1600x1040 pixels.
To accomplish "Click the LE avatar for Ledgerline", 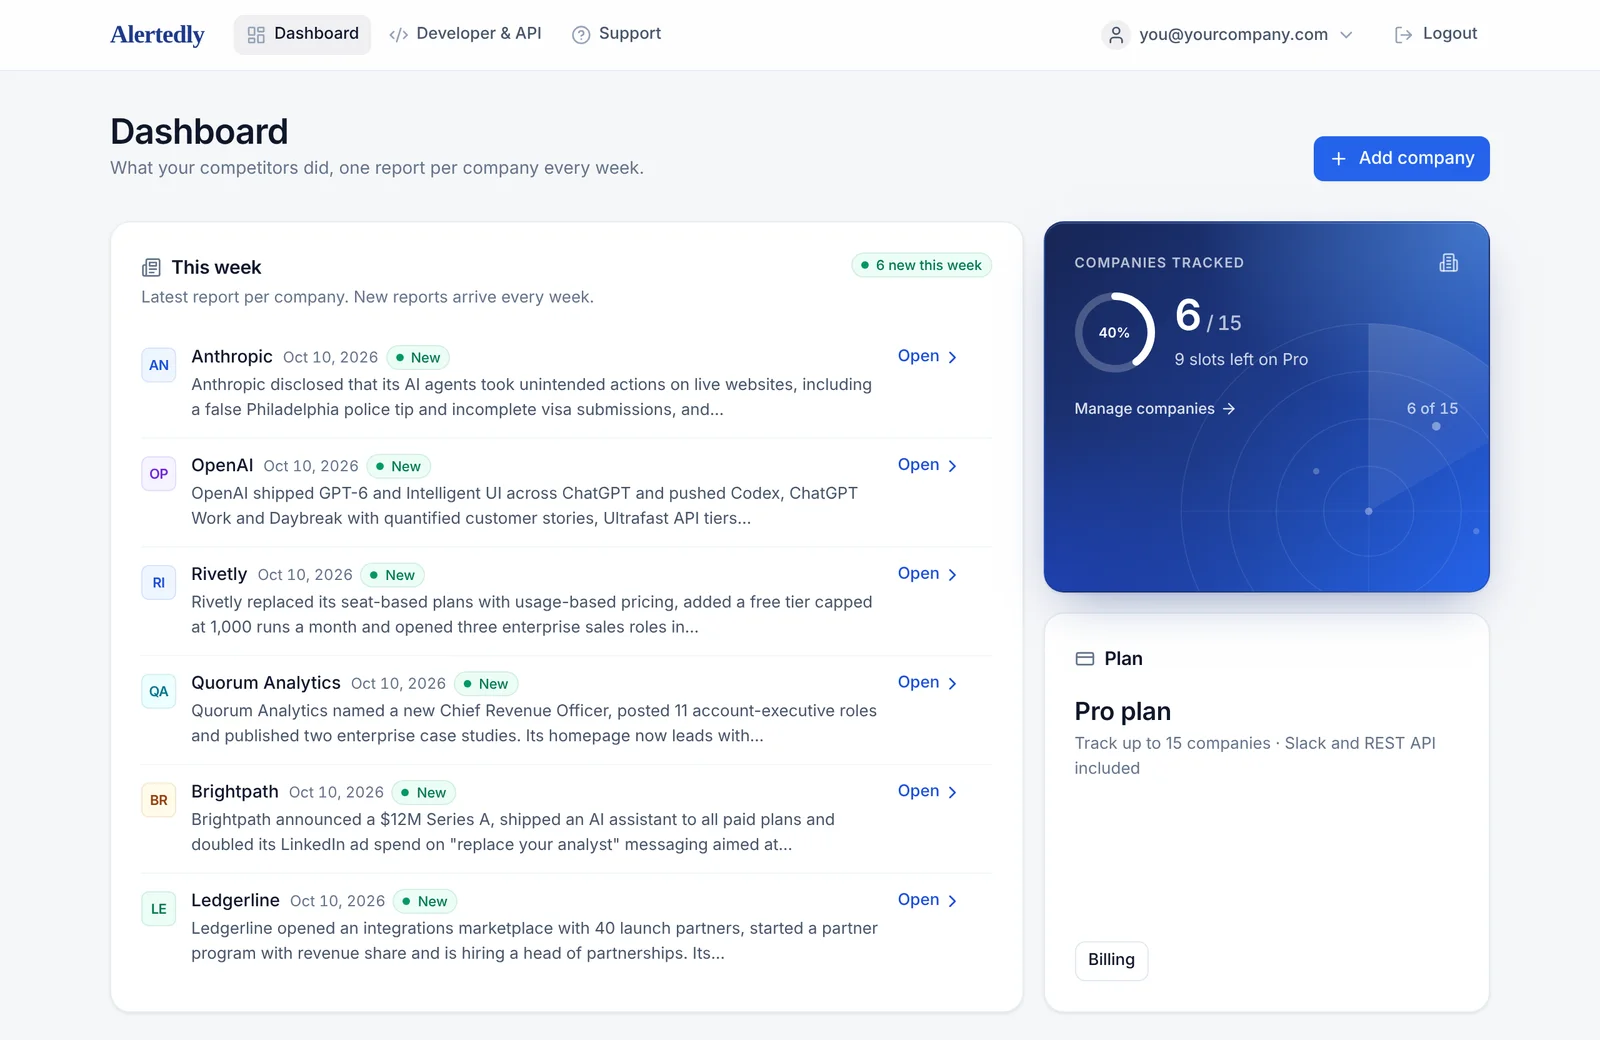I will tap(159, 909).
